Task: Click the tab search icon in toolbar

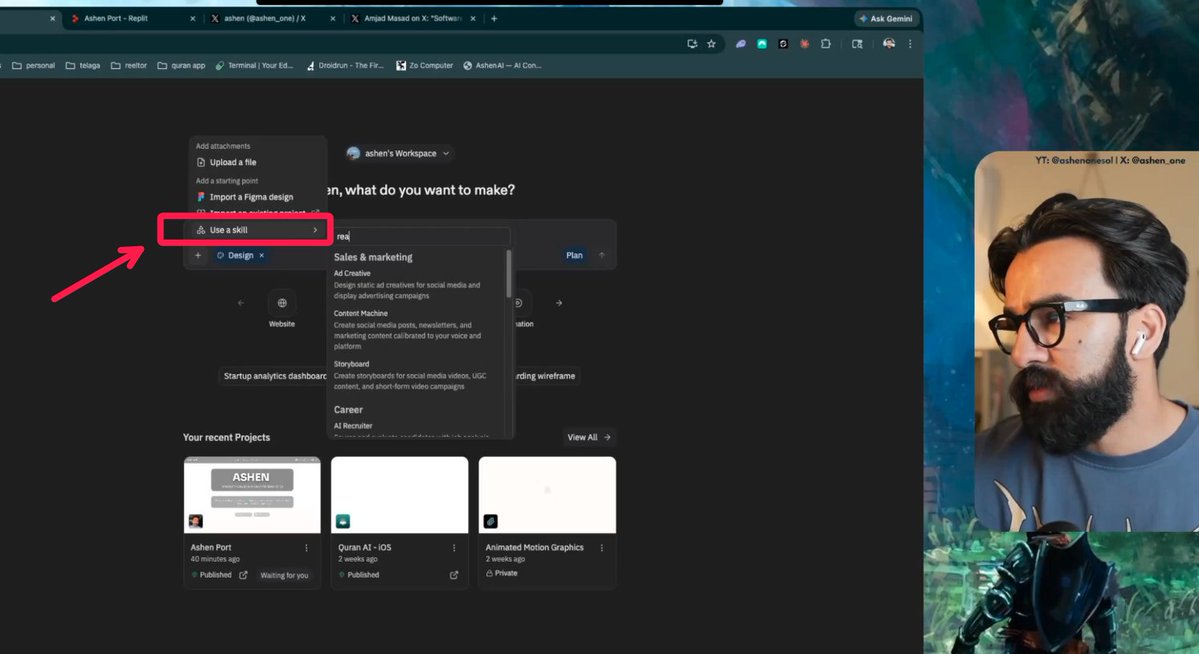Action: tap(857, 44)
